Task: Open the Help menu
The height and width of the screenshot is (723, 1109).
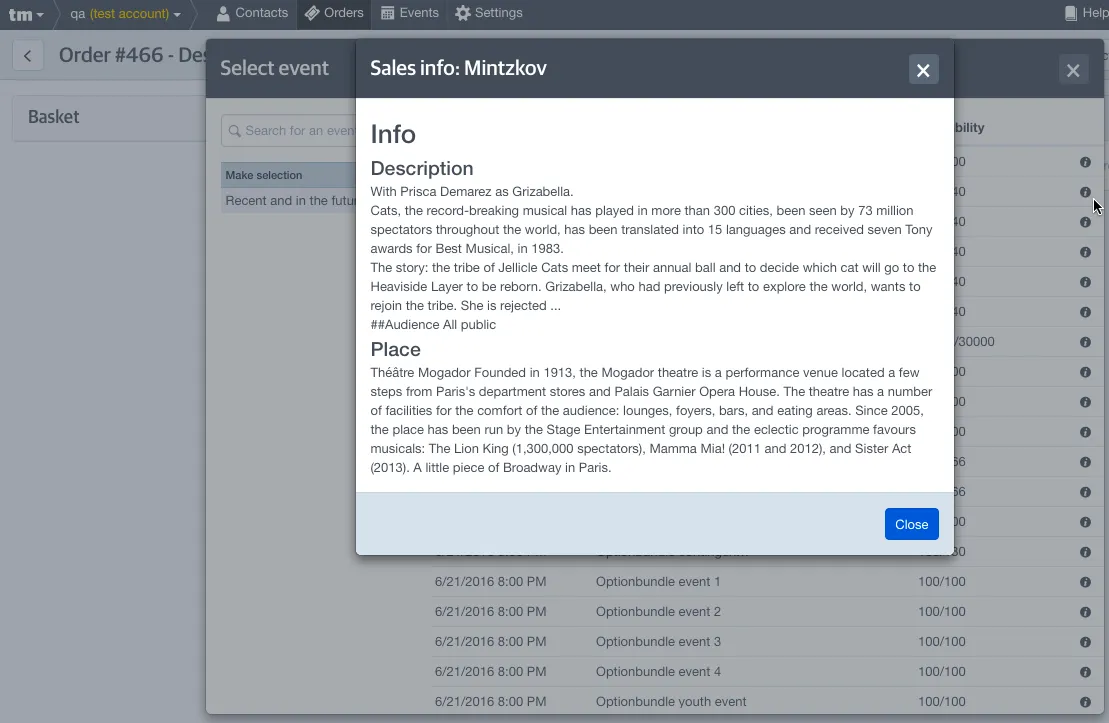Action: point(1086,13)
